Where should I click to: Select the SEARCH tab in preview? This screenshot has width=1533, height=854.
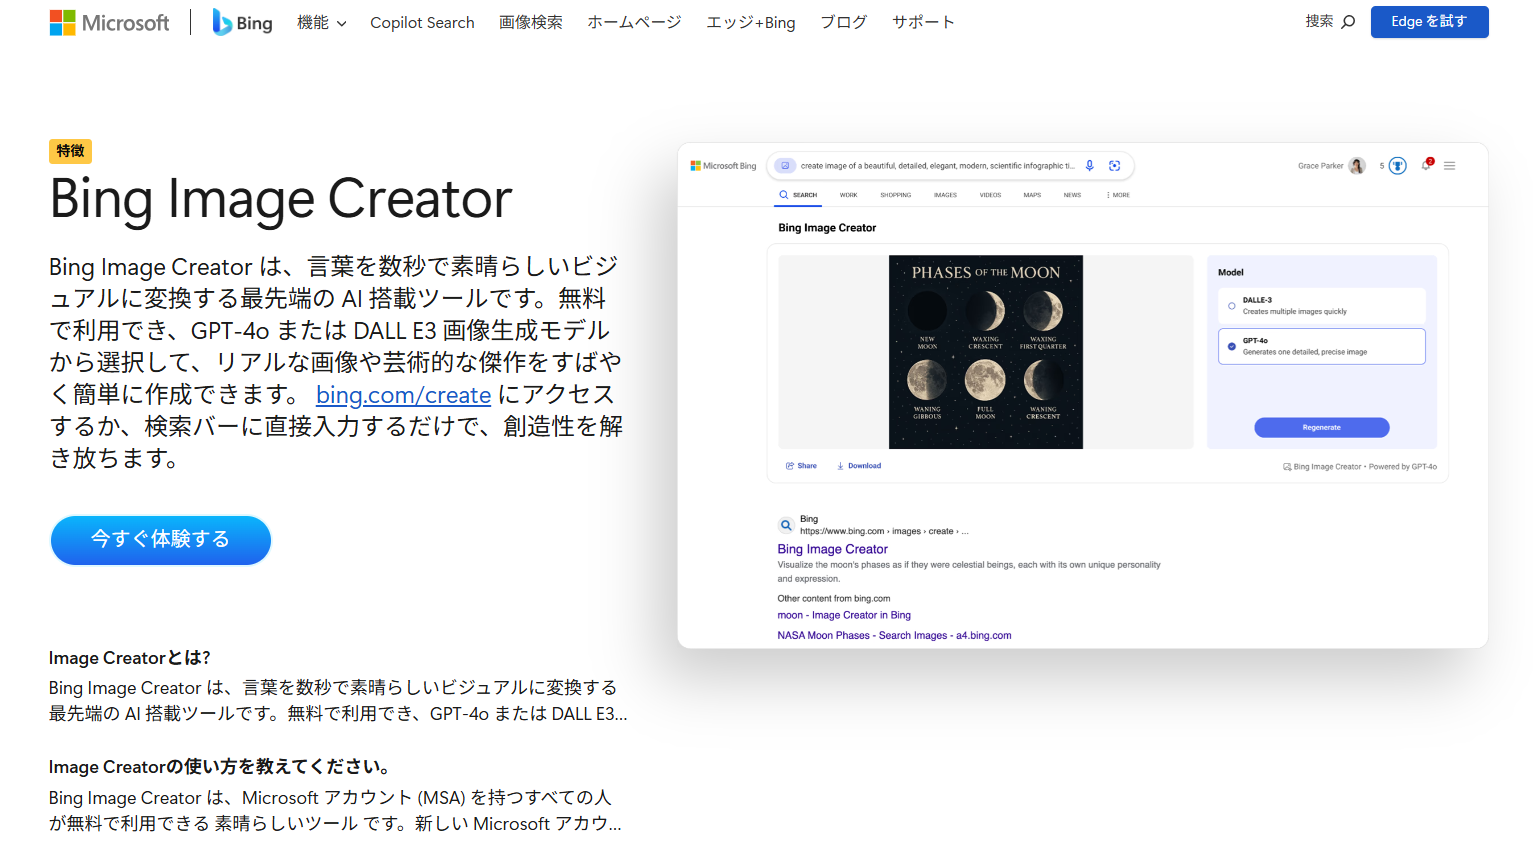point(798,195)
